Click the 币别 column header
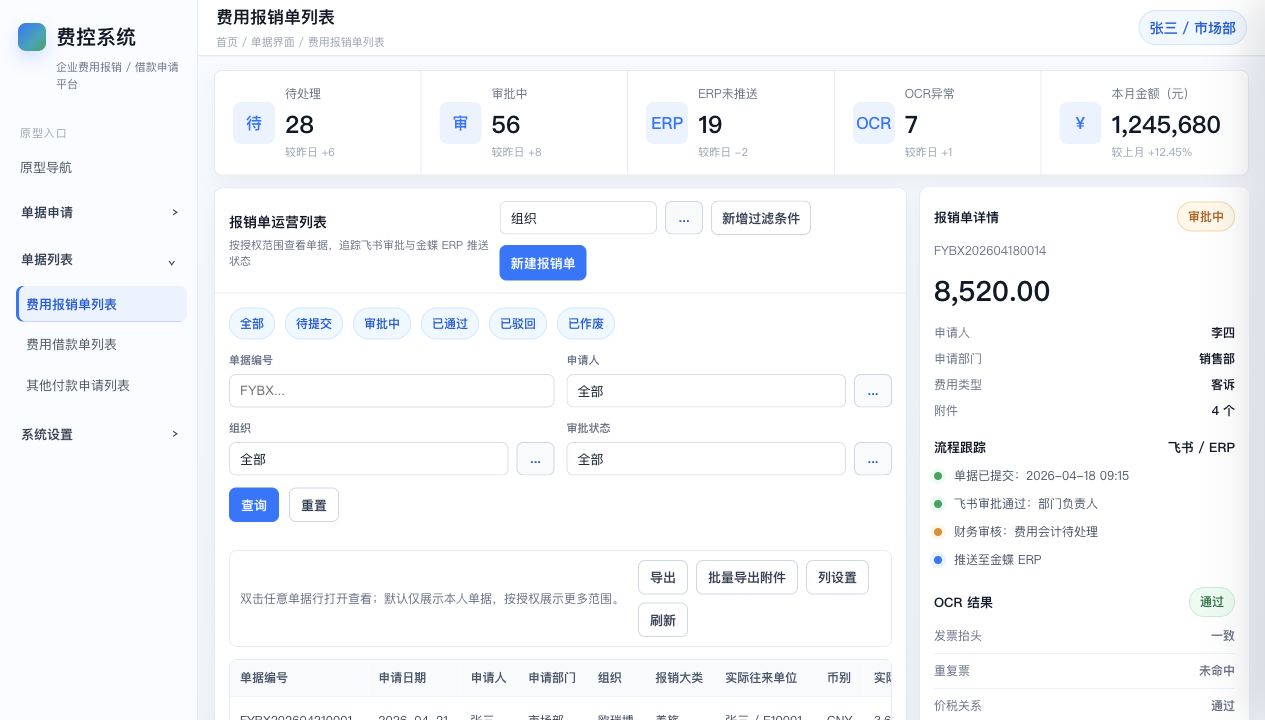The height and width of the screenshot is (720, 1265). (x=839, y=678)
